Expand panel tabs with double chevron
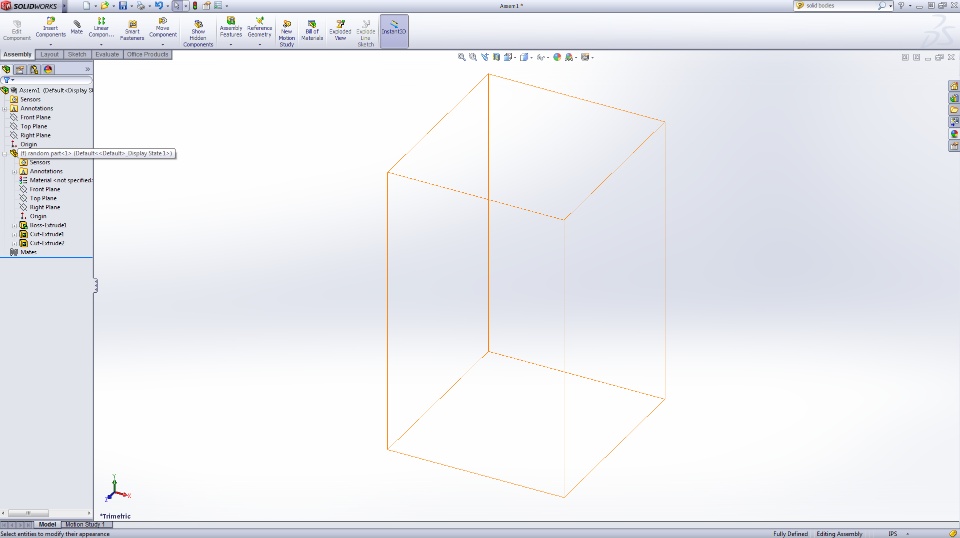Image resolution: width=960 pixels, height=538 pixels. [x=88, y=69]
